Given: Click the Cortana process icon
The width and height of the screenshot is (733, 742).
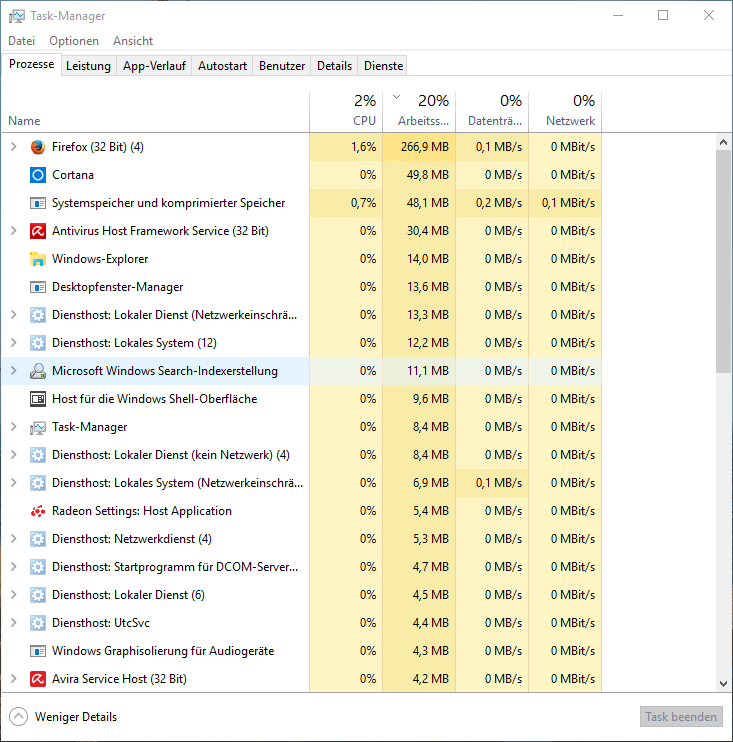Looking at the screenshot, I should coord(38,175).
